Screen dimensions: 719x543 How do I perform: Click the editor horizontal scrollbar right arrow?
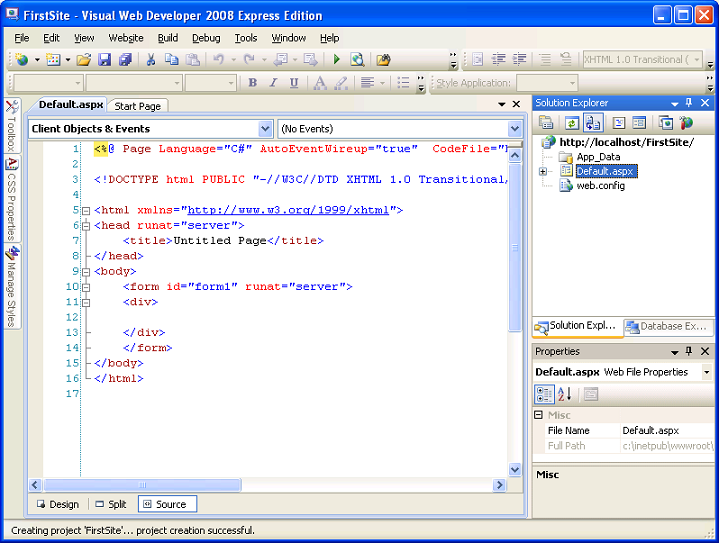499,485
